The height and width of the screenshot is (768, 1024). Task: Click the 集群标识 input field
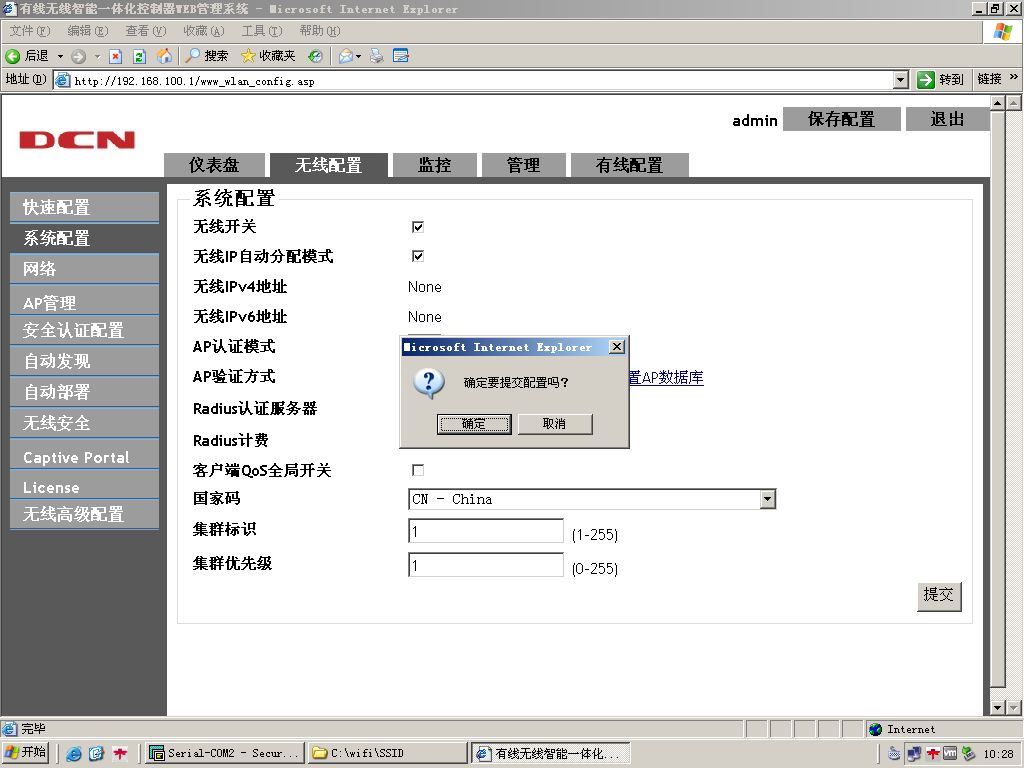(x=486, y=531)
